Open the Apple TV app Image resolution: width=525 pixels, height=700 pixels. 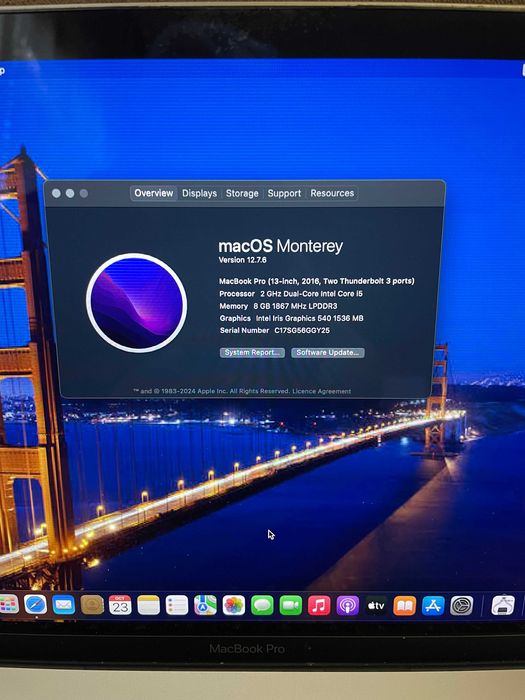tap(376, 605)
